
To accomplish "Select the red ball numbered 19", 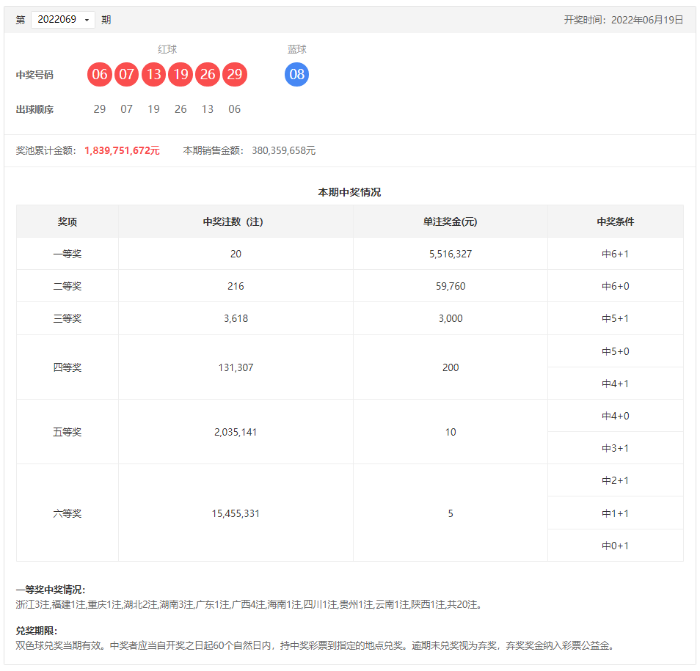I will [180, 75].
